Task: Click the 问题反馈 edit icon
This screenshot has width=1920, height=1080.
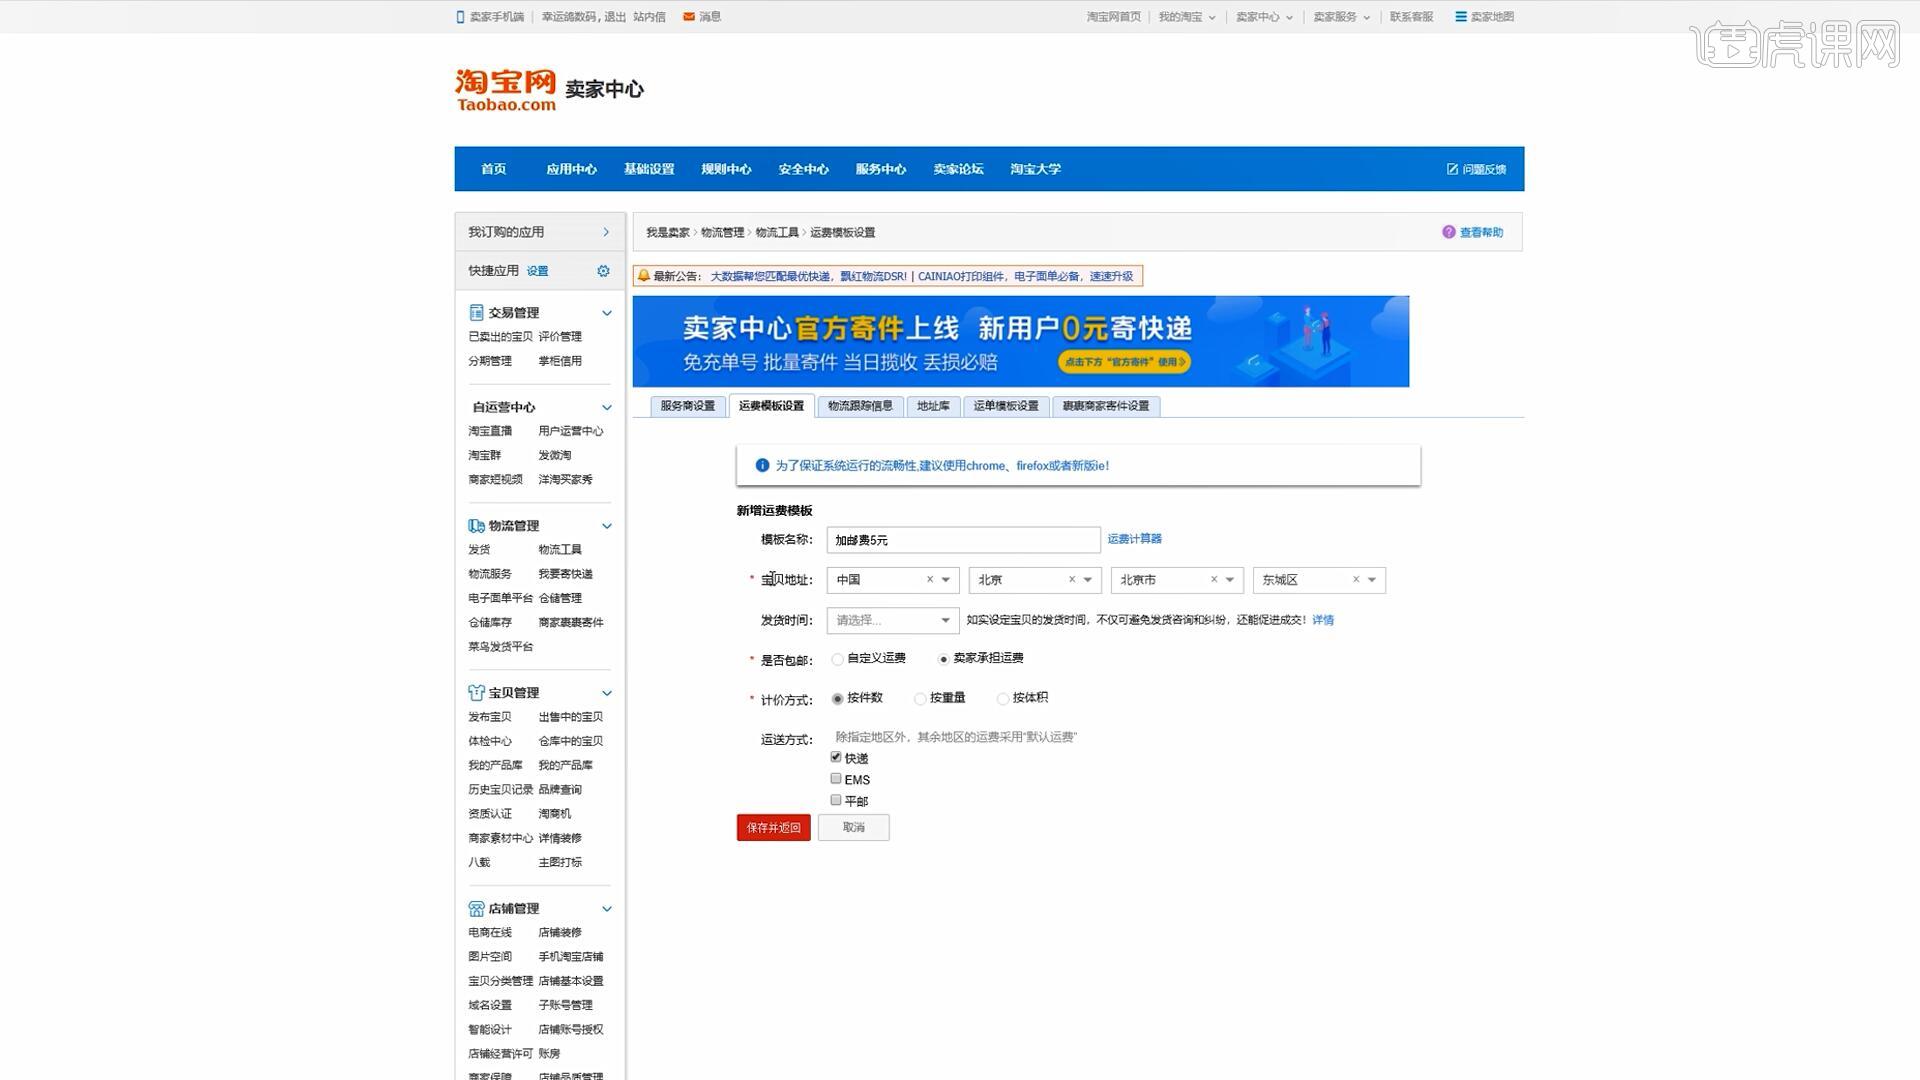Action: click(1452, 169)
